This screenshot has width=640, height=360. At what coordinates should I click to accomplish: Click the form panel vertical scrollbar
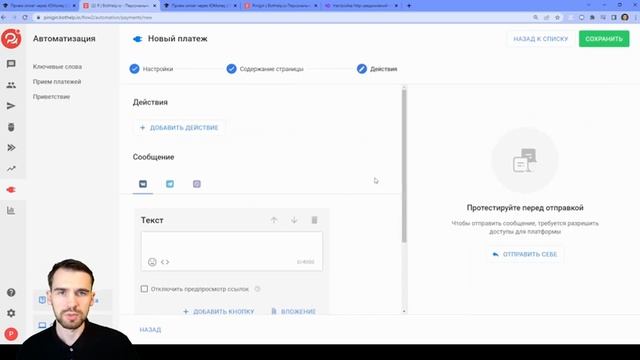[404, 165]
